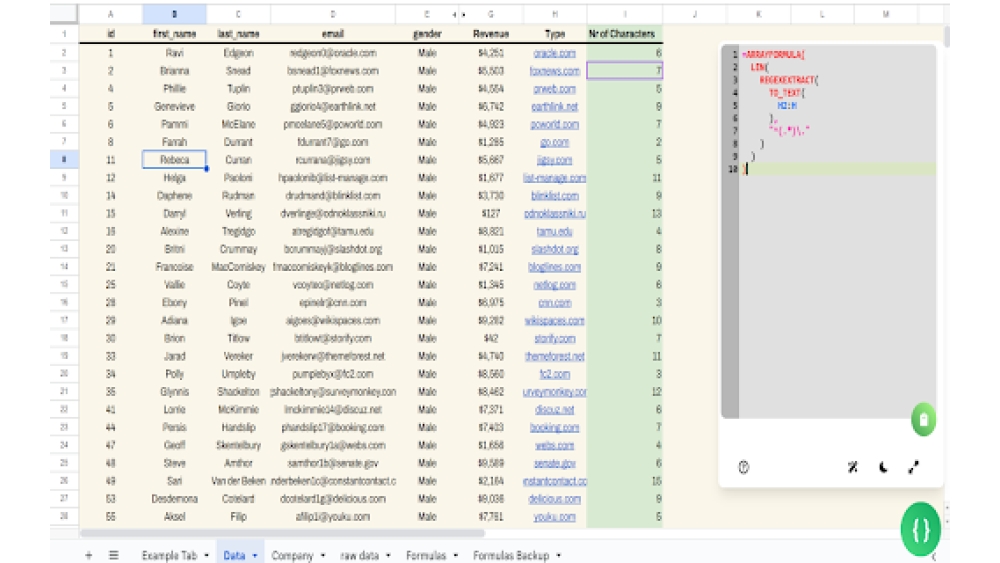Switch to the Formulas sheet tab
Screen dimensions: 1000x563
click(x=426, y=555)
